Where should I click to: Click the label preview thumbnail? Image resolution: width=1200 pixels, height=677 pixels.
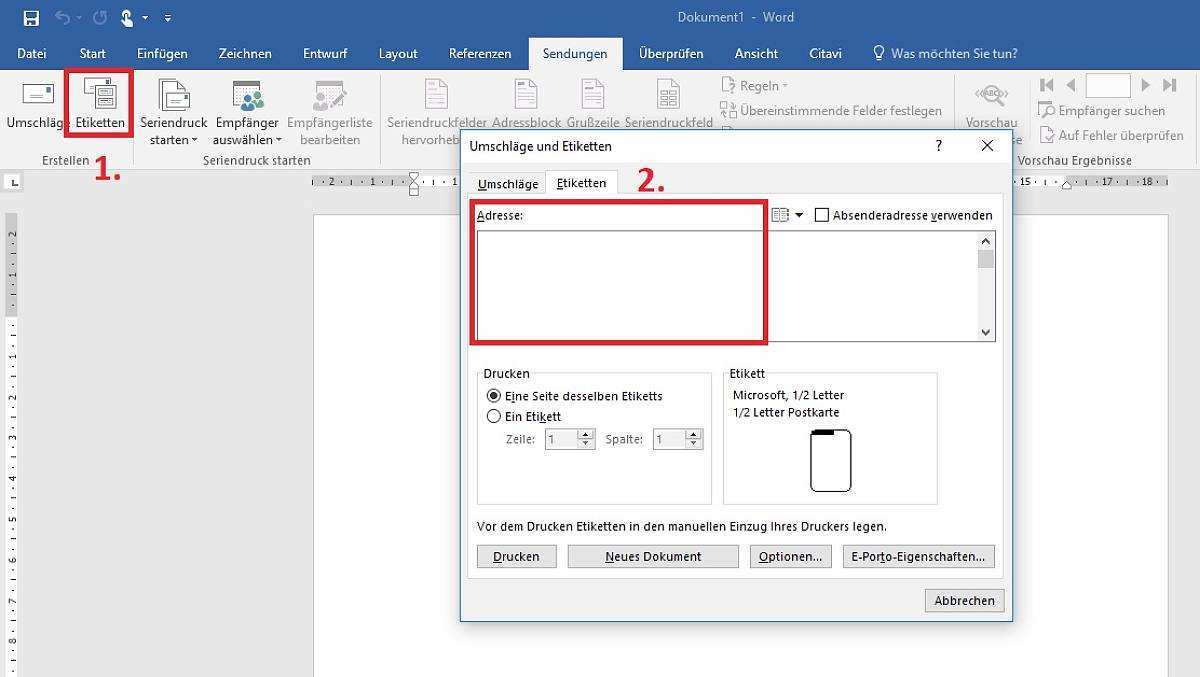coord(830,461)
